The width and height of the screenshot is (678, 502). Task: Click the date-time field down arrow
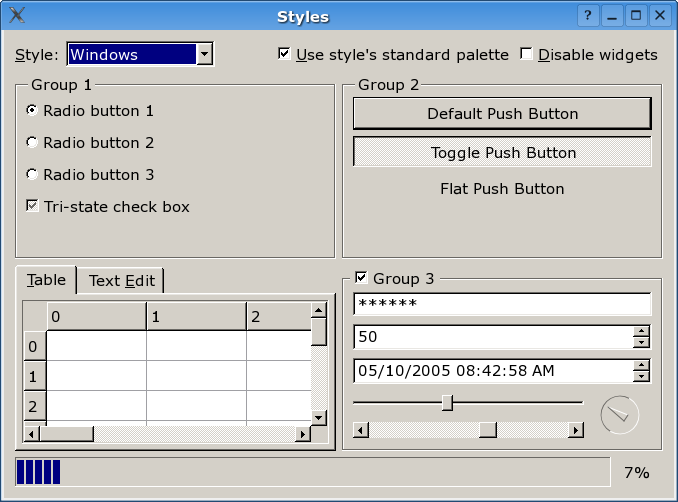[642, 377]
